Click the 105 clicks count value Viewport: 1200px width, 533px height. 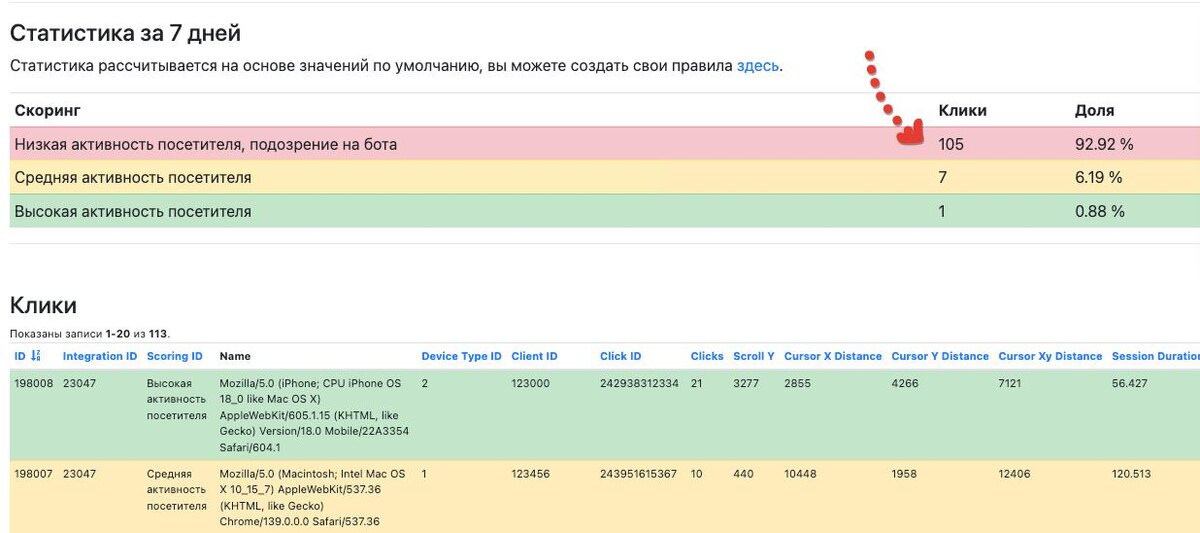coord(951,144)
